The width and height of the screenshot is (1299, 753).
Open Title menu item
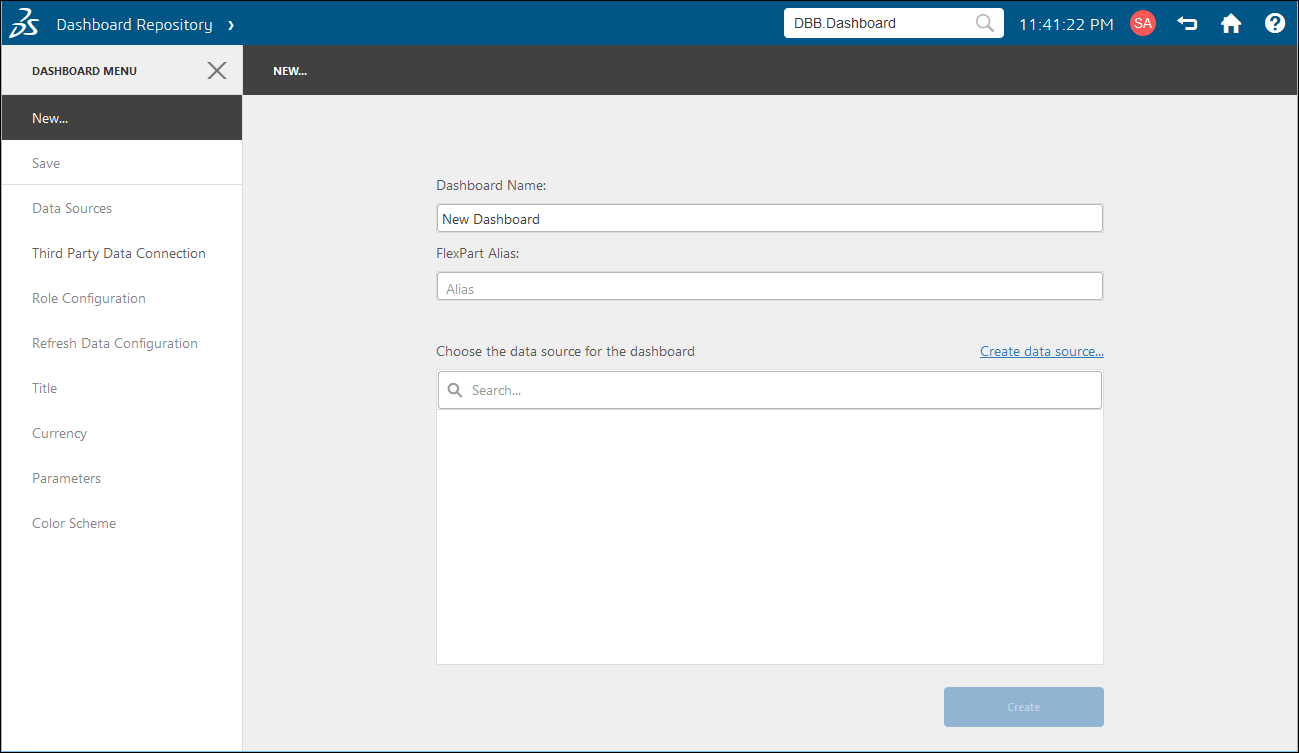click(121, 388)
